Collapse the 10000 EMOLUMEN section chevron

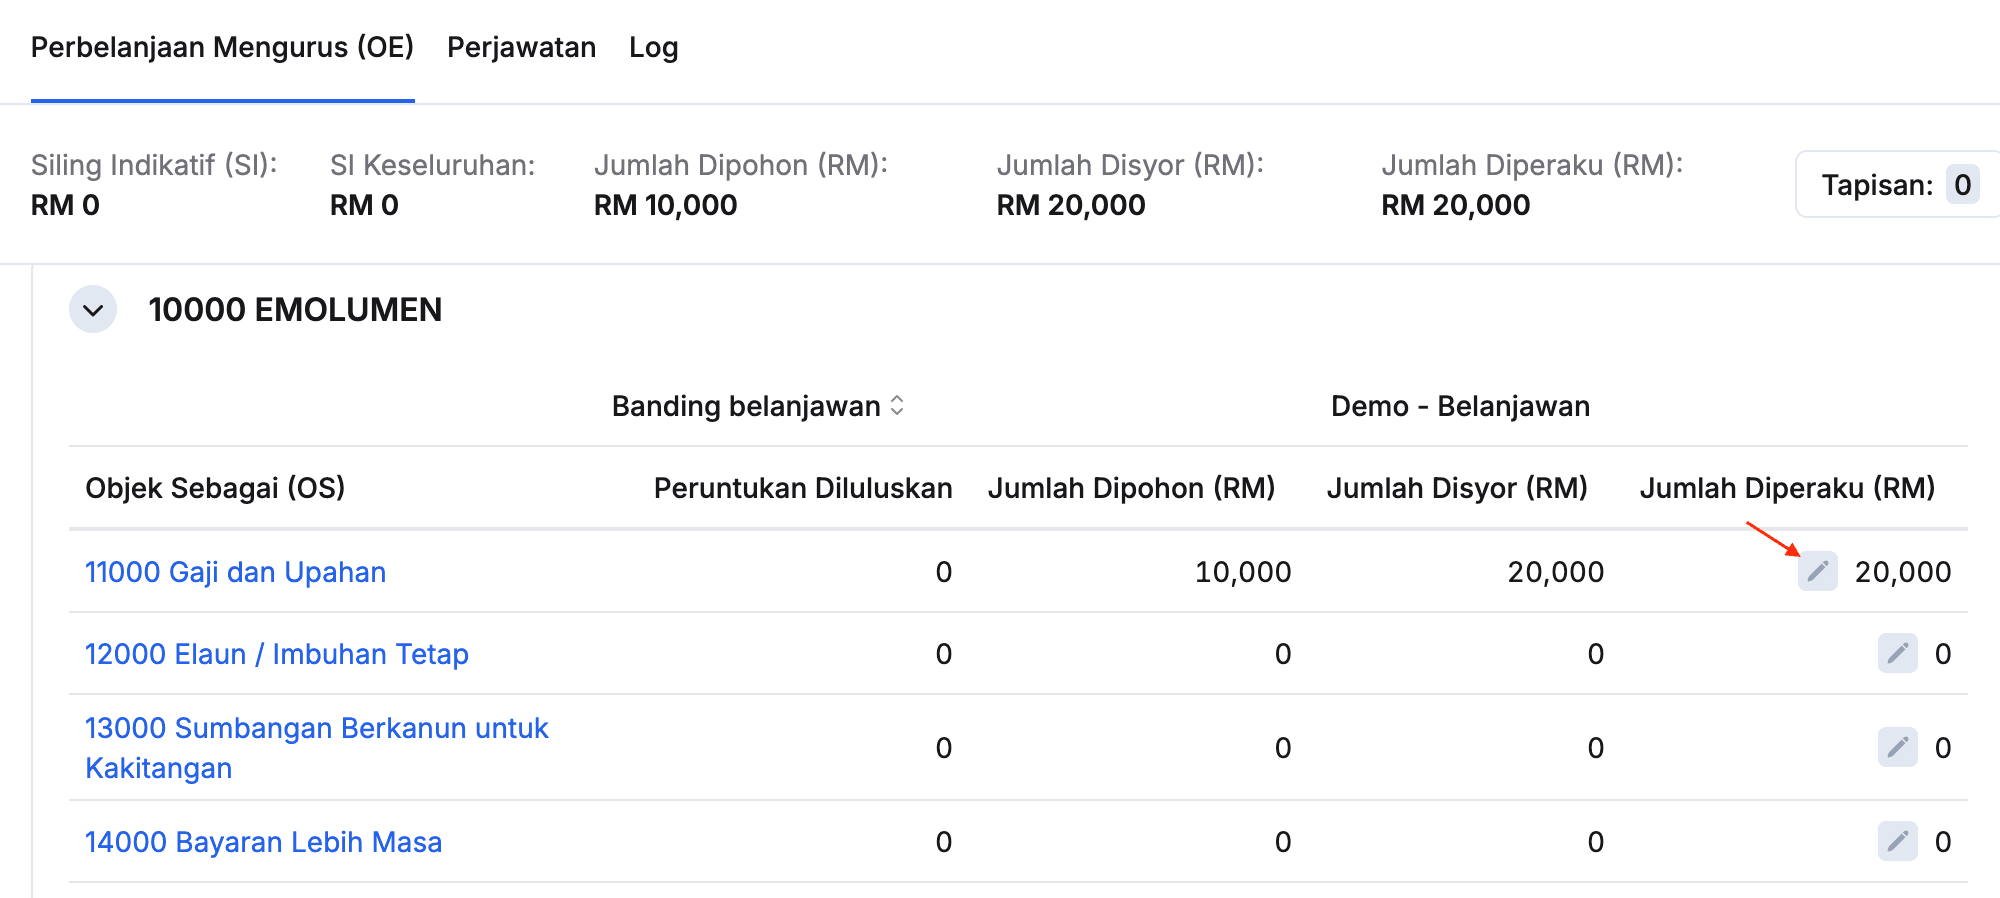[93, 310]
